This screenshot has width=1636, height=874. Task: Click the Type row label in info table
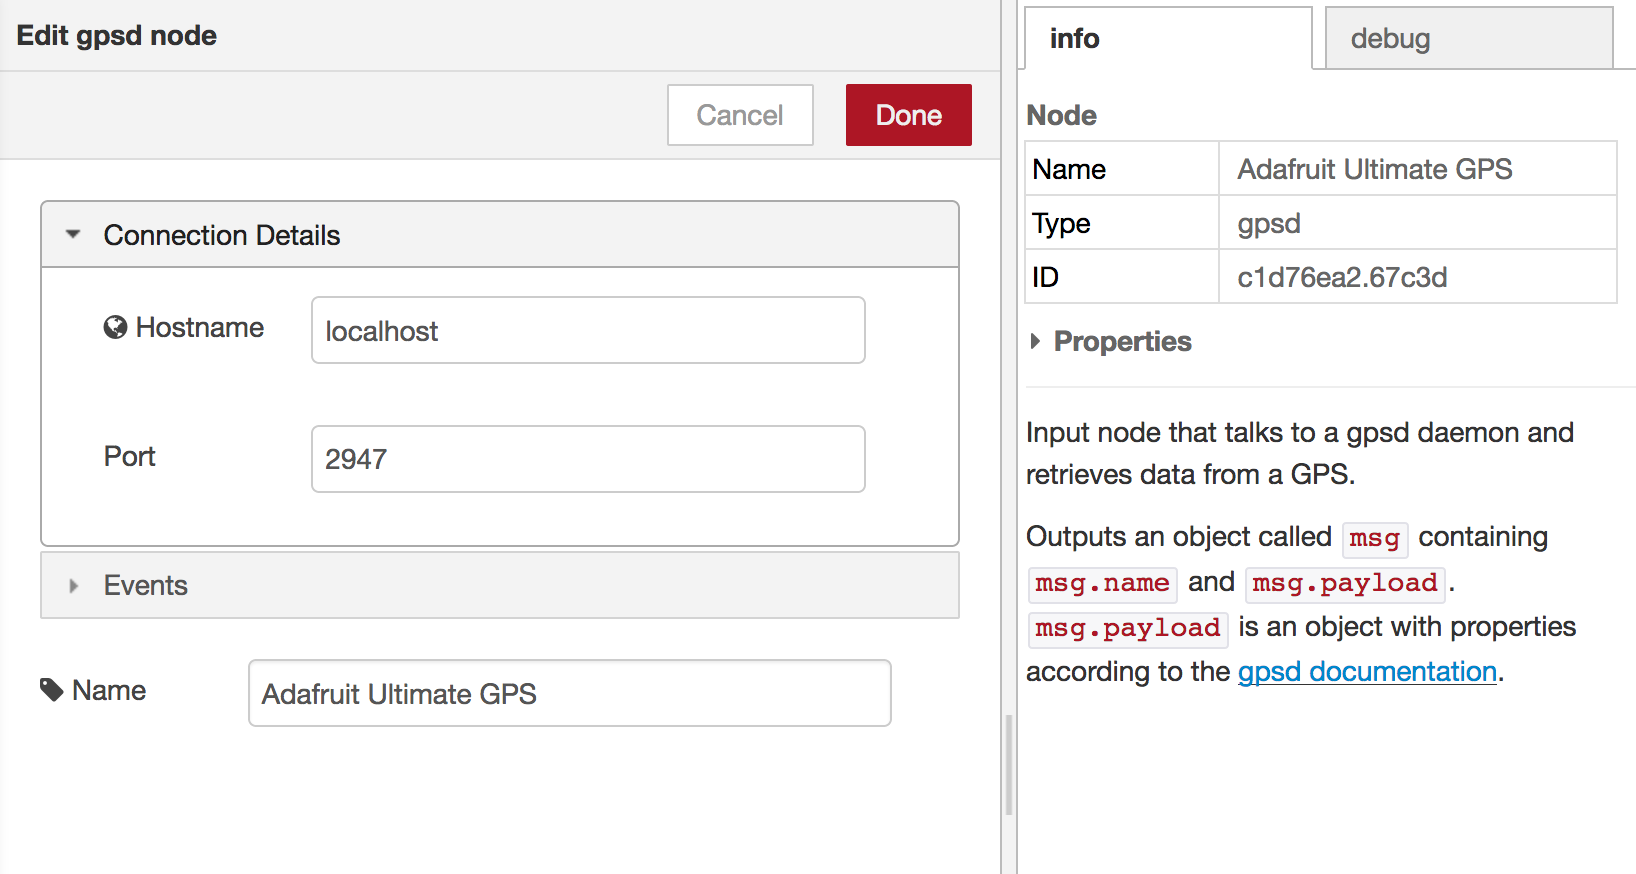coord(1062,223)
